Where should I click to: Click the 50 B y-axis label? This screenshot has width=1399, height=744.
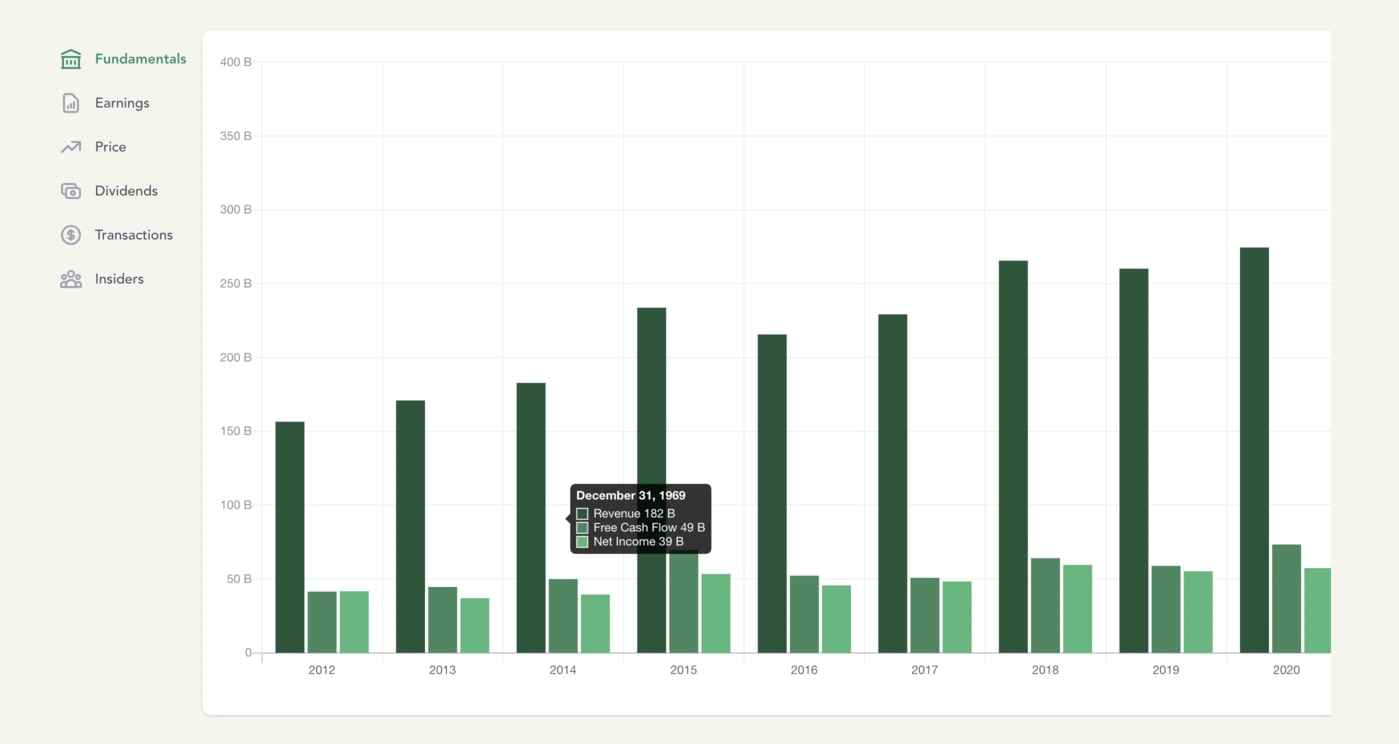(239, 579)
